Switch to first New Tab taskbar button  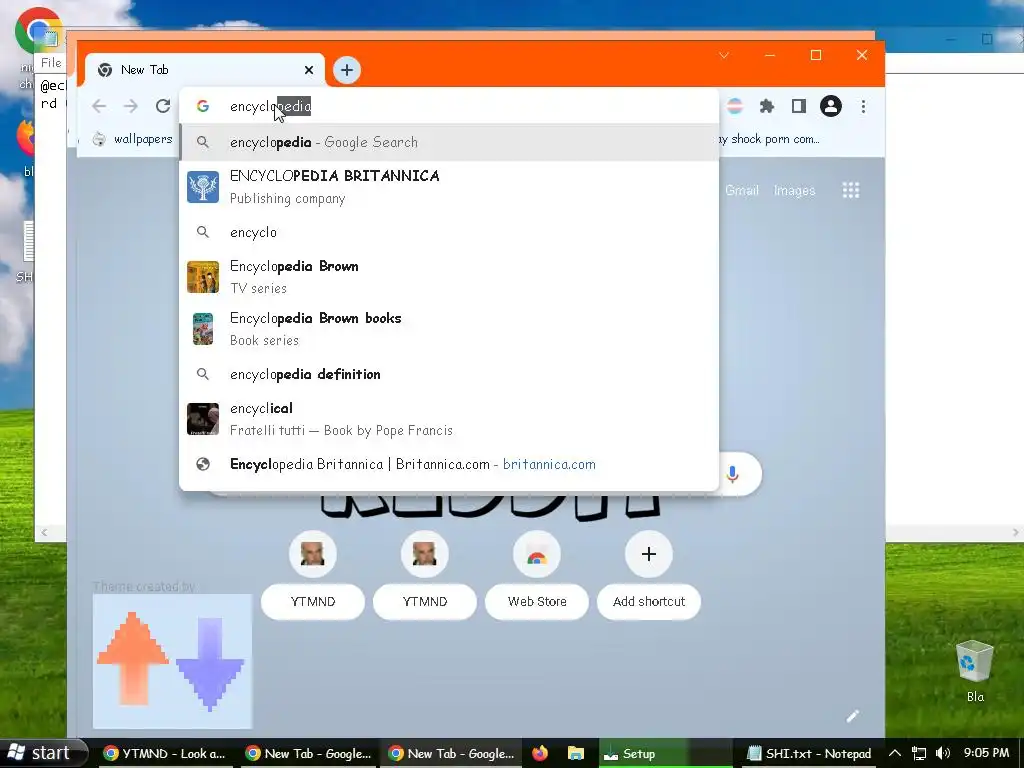[x=308, y=754]
